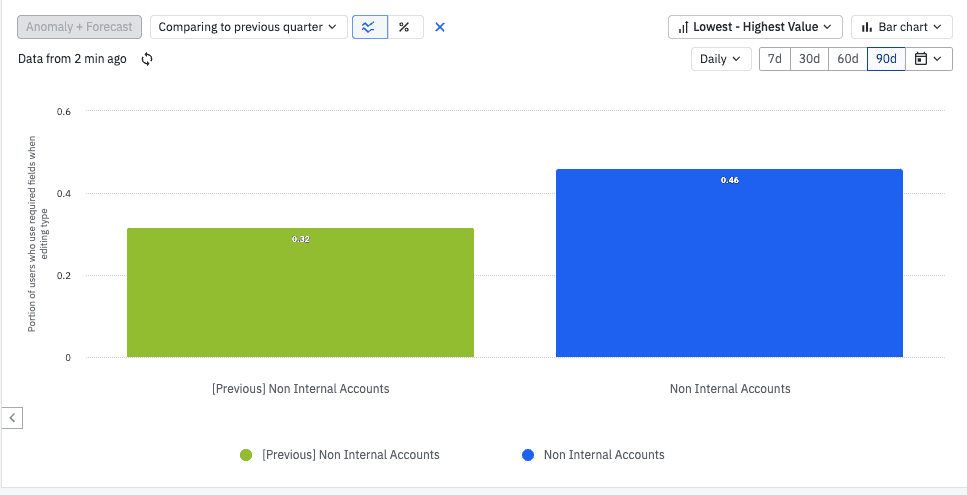Image resolution: width=967 pixels, height=495 pixels.
Task: Select the 7d time range
Action: click(775, 59)
